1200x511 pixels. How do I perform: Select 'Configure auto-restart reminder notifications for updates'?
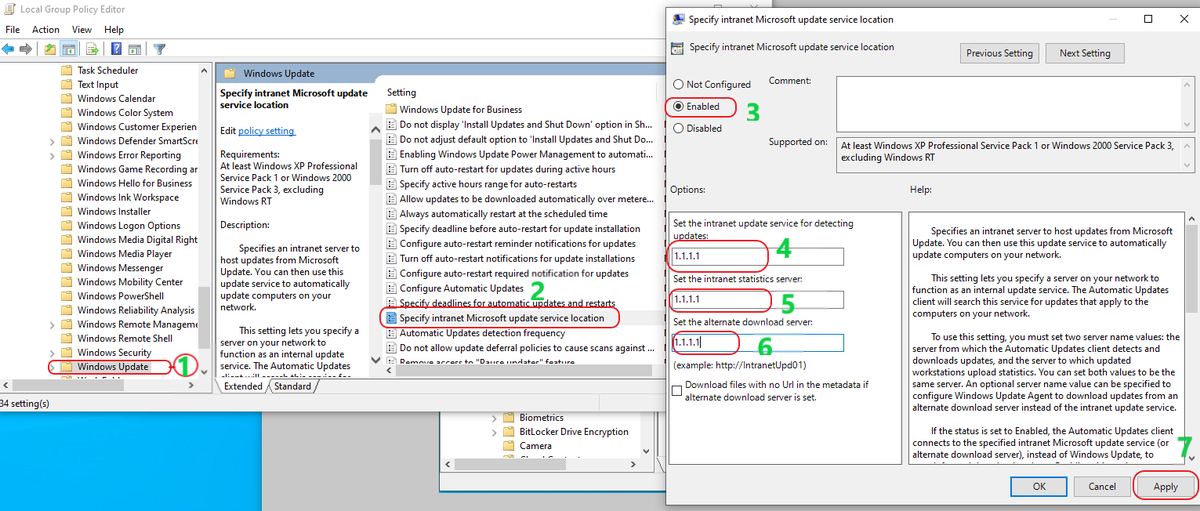coord(517,244)
